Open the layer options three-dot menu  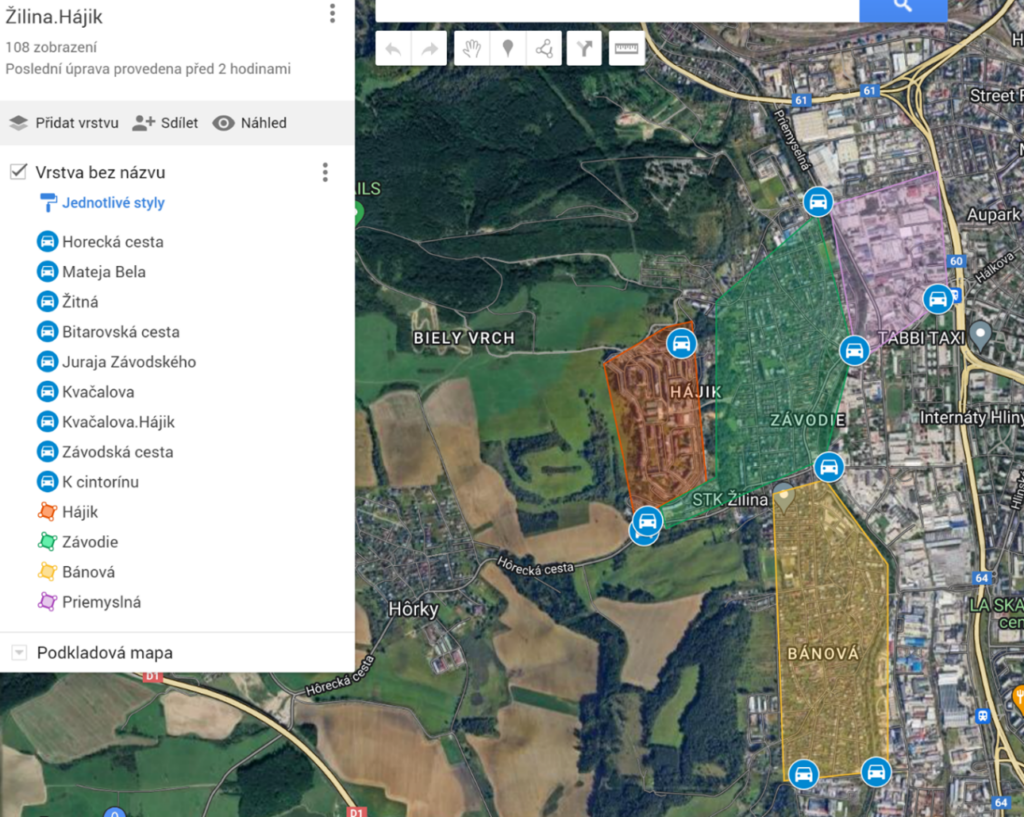(325, 172)
